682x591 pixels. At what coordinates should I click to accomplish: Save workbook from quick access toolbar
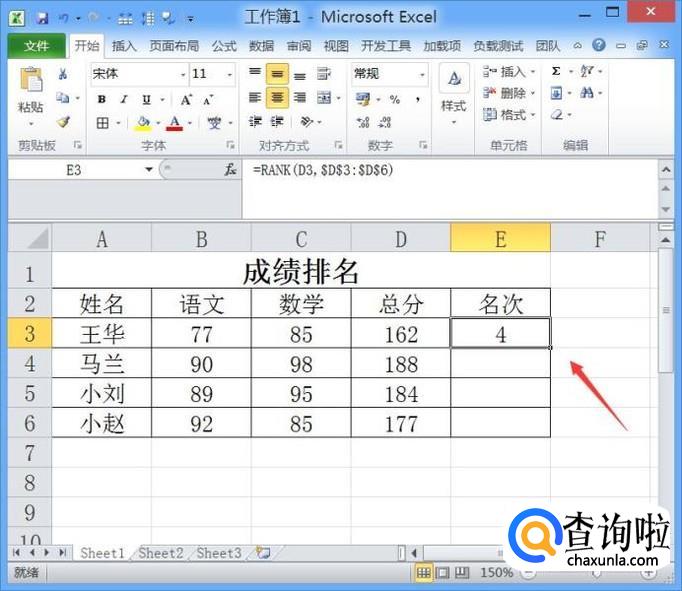click(42, 18)
